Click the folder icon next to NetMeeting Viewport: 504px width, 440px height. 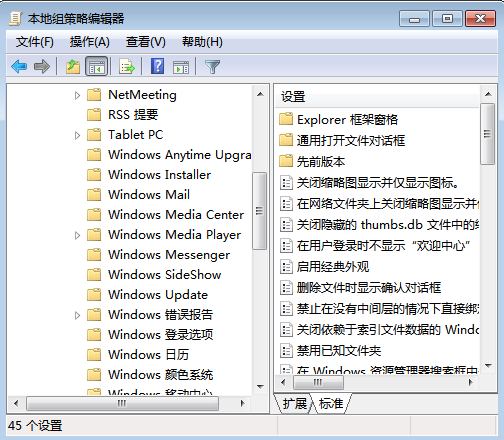coord(94,95)
